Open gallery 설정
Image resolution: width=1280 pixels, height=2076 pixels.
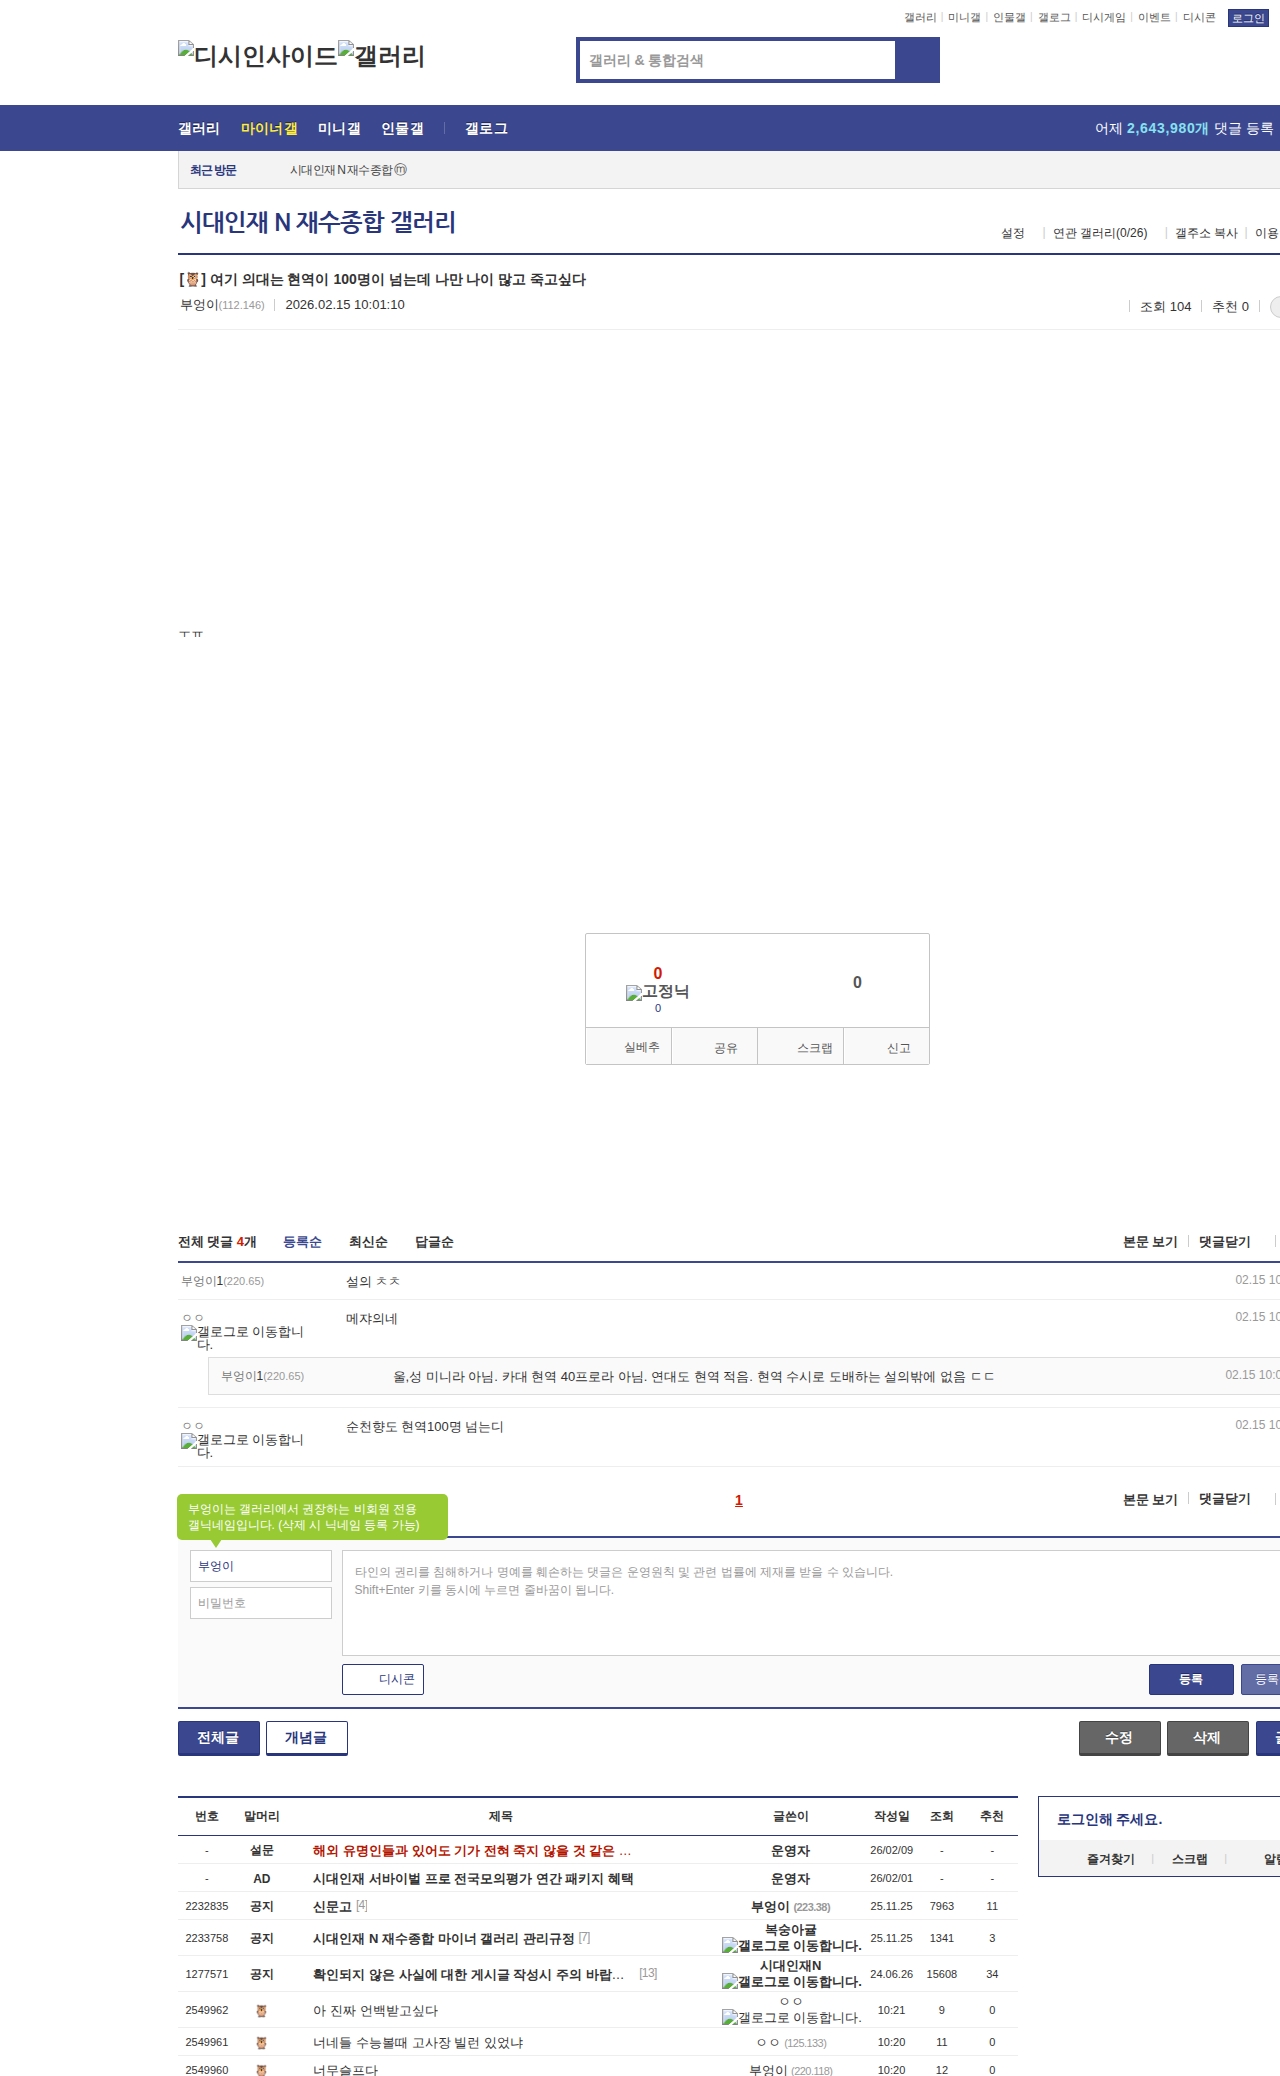coord(1012,233)
